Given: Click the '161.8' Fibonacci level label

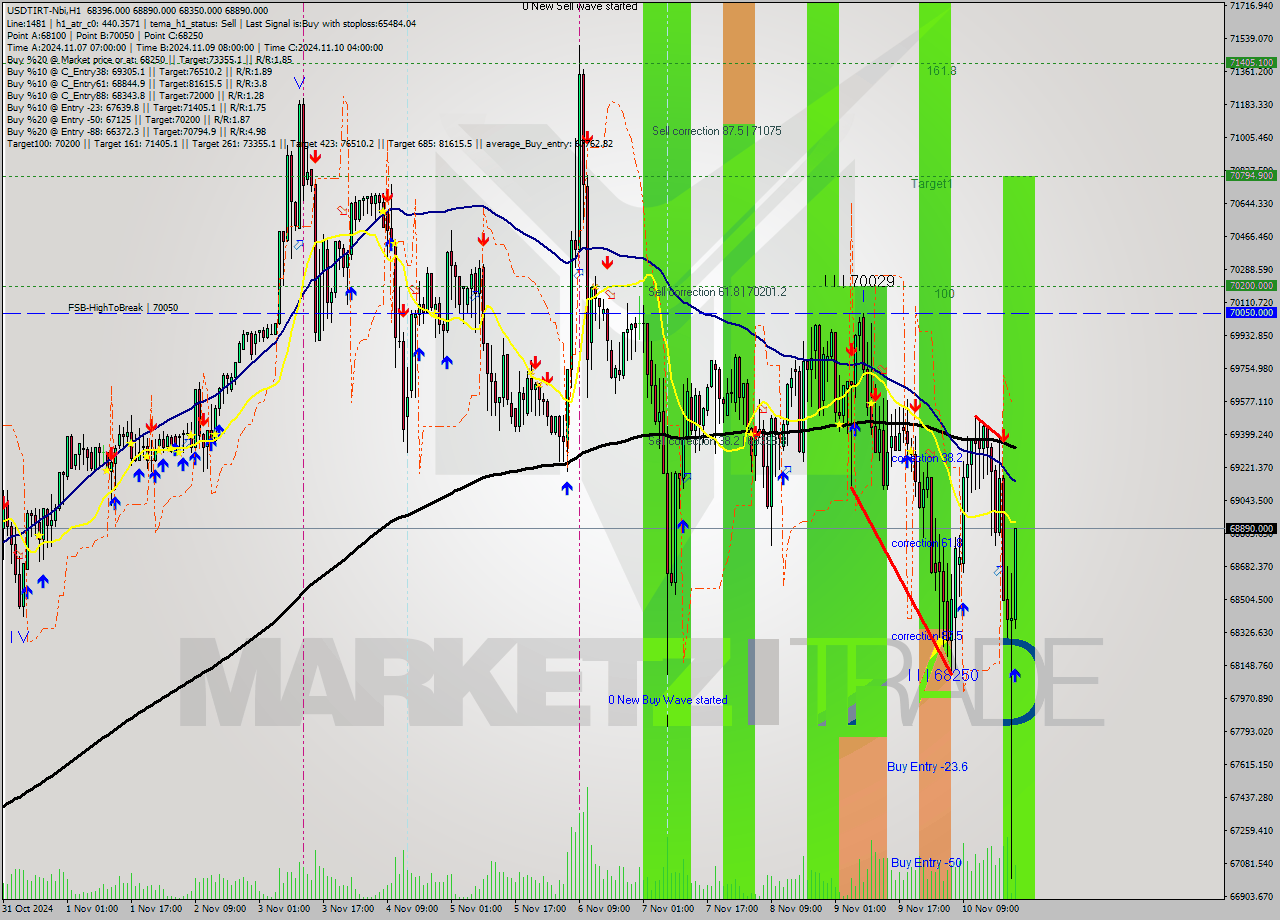Looking at the screenshot, I should coord(941,71).
